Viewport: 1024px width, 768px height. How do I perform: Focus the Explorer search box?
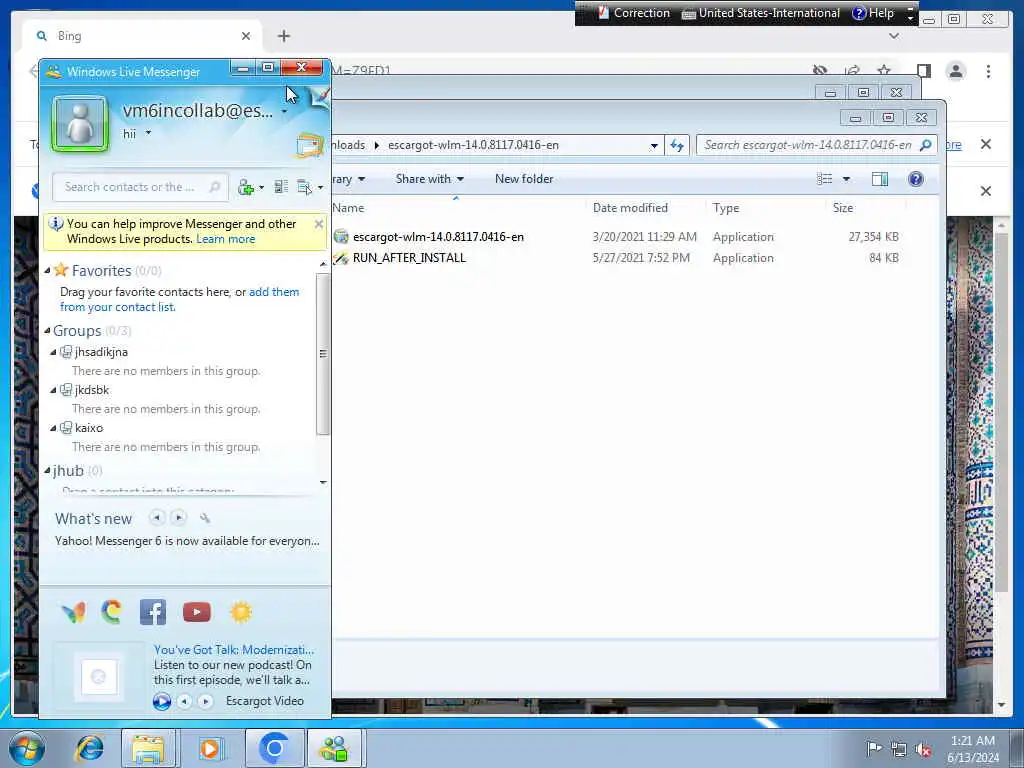coord(816,145)
